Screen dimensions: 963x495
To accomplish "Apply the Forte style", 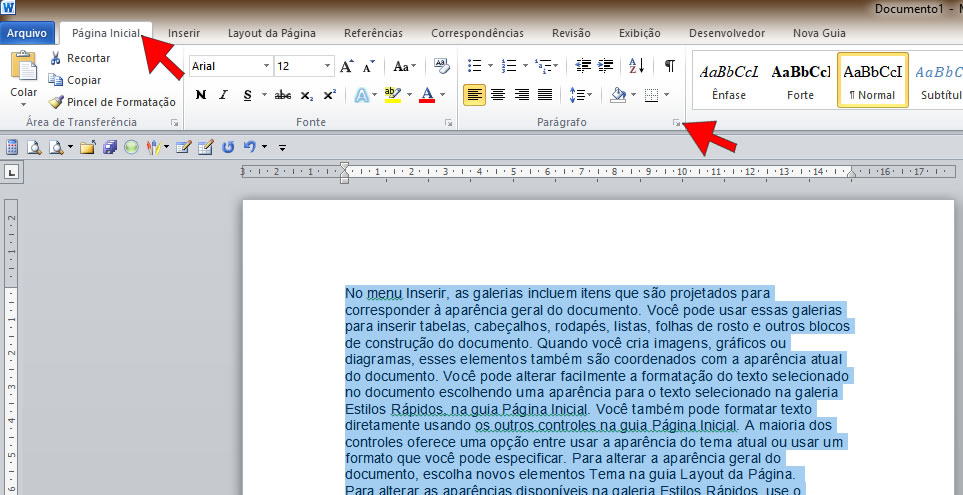I will [800, 80].
